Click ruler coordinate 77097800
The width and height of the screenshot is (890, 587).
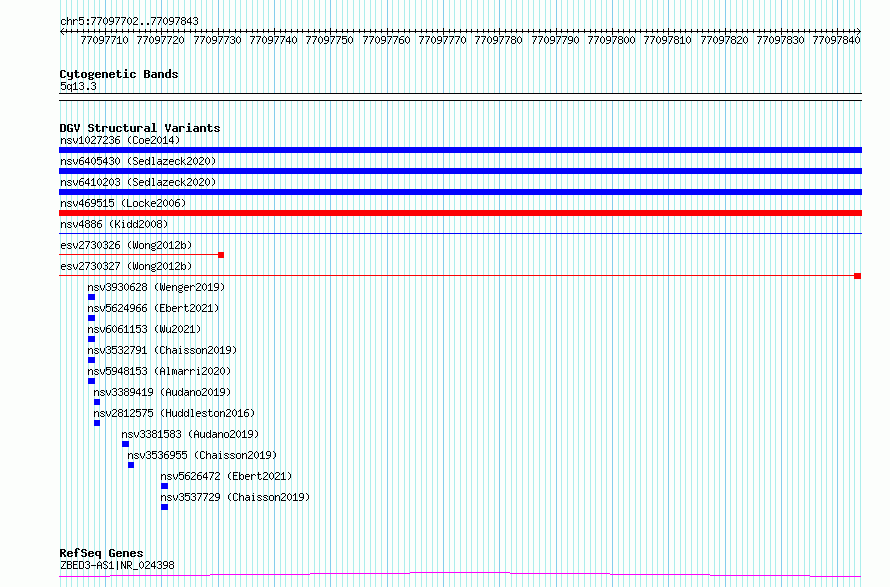[612, 40]
